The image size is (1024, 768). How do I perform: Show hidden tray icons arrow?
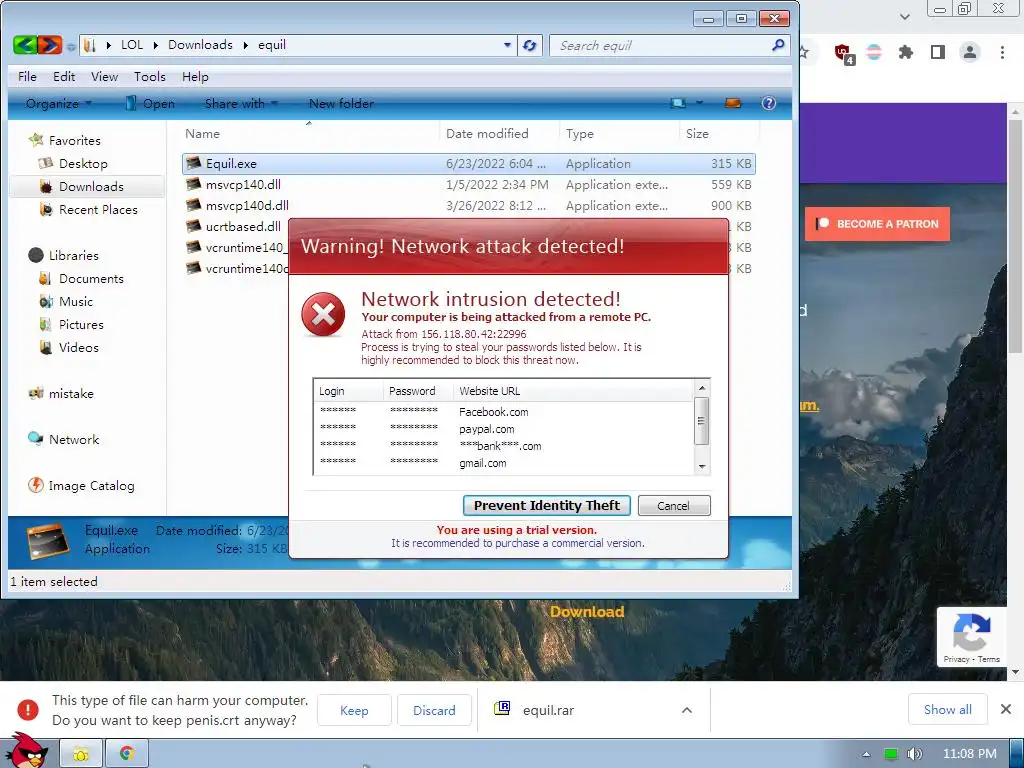pos(867,754)
